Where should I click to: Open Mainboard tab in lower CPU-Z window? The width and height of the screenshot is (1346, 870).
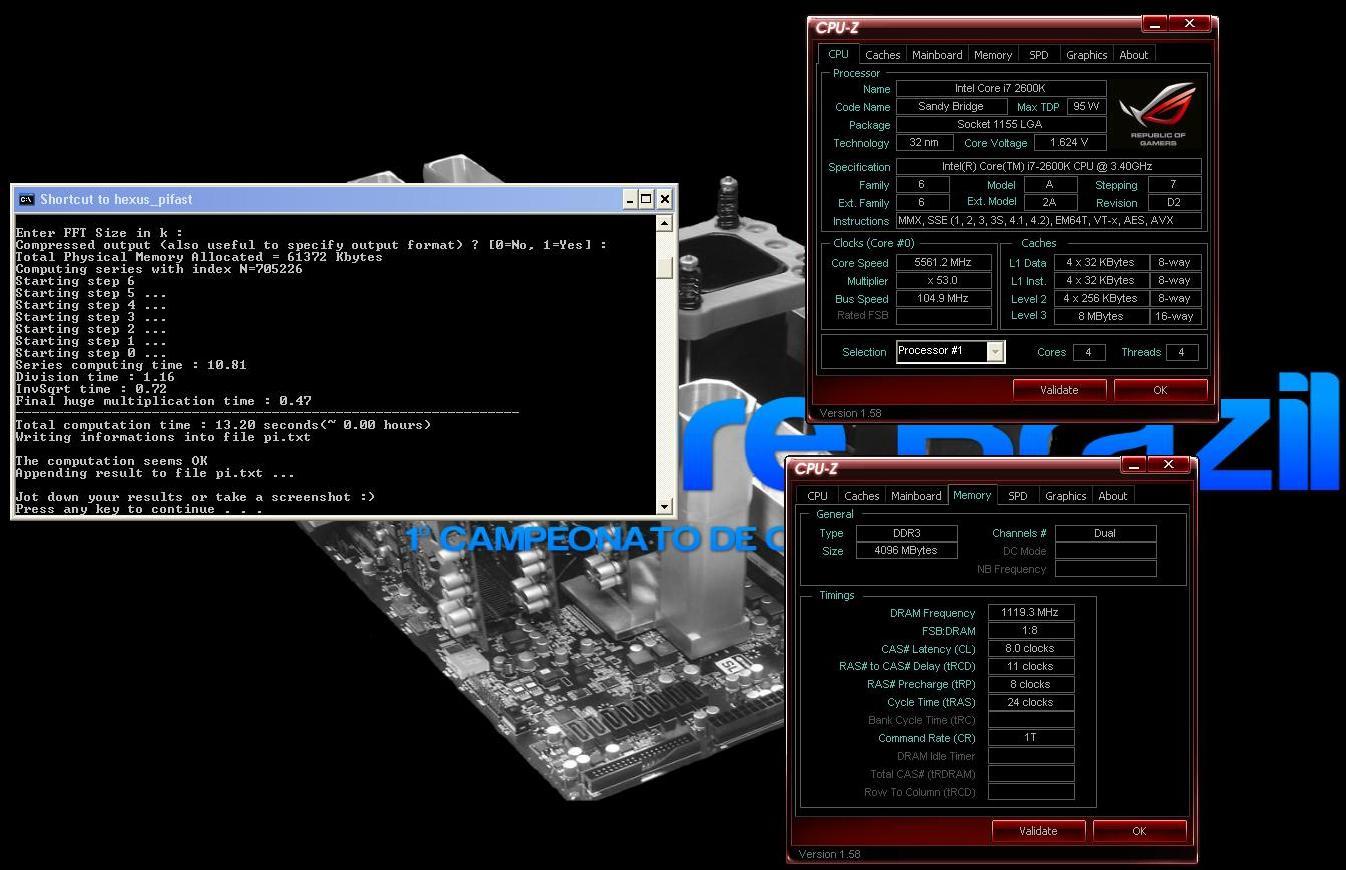pos(916,496)
